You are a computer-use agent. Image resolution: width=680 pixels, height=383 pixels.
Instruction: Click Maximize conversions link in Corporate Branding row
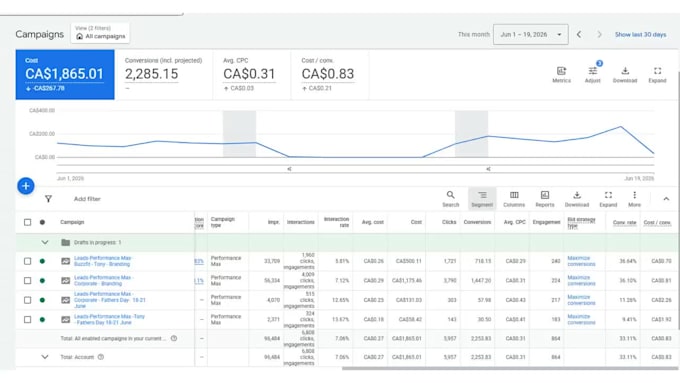point(581,281)
